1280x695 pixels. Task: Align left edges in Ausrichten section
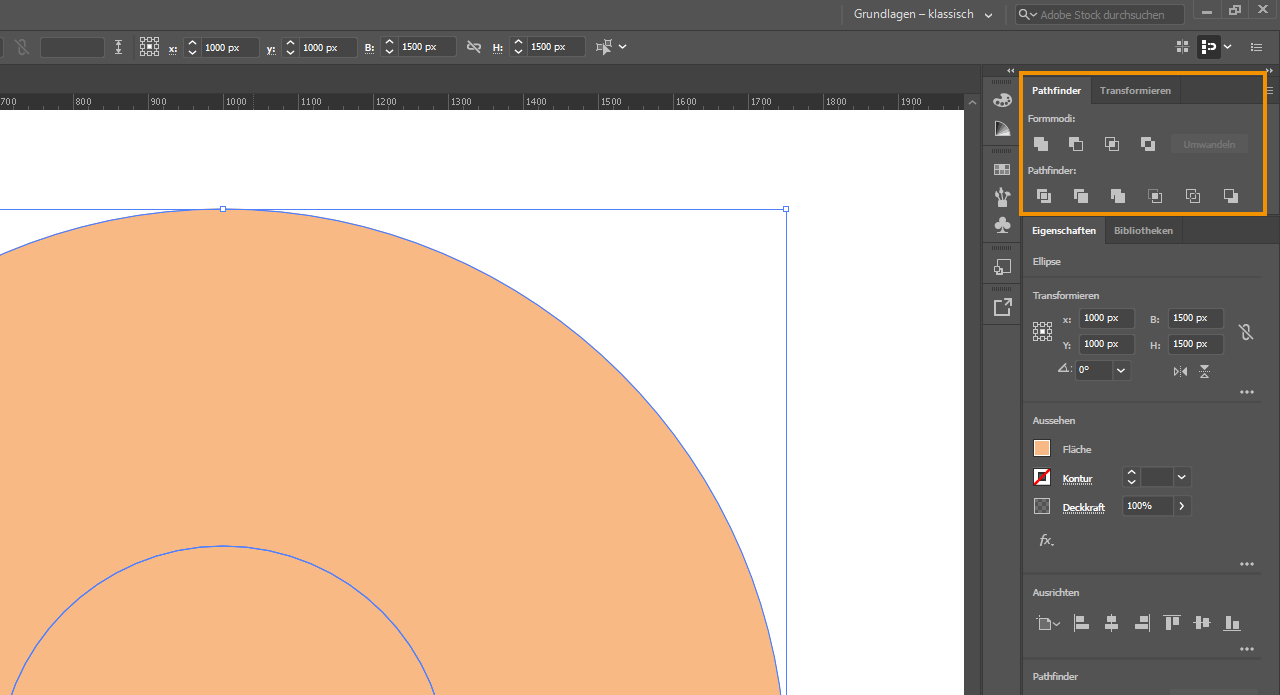click(x=1081, y=623)
